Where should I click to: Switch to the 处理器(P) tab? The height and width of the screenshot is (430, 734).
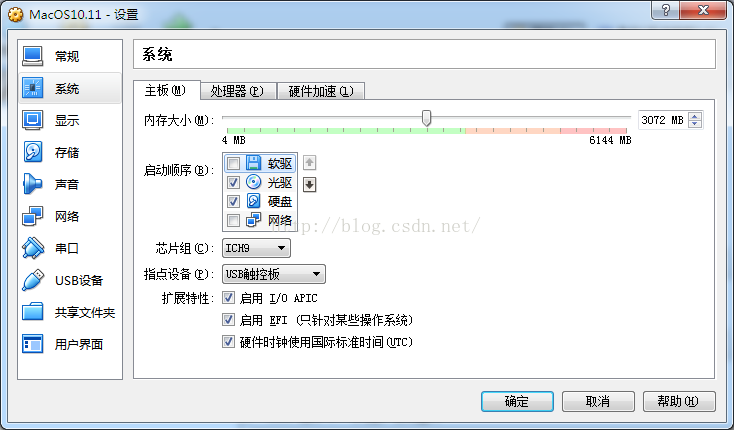click(237, 91)
